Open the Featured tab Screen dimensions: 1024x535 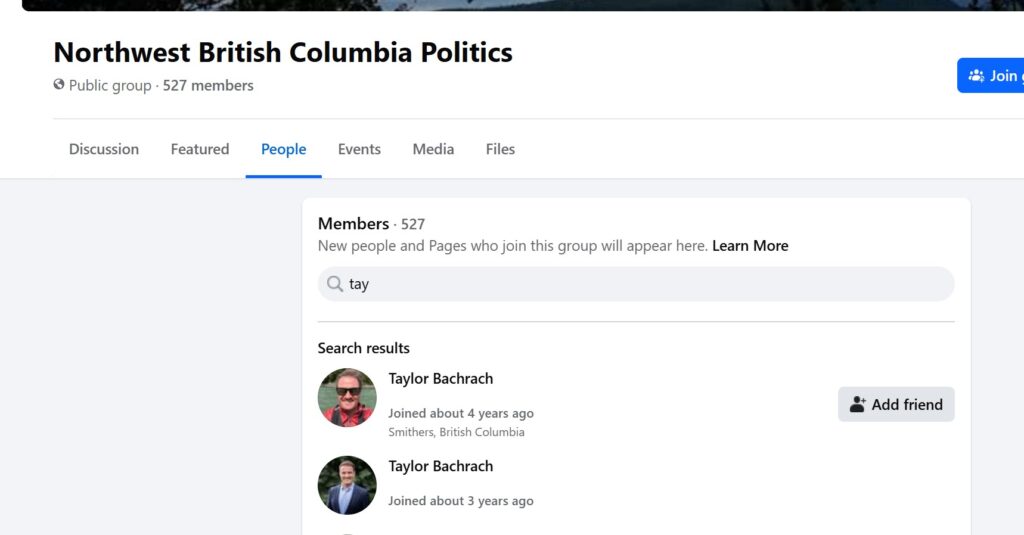click(200, 149)
